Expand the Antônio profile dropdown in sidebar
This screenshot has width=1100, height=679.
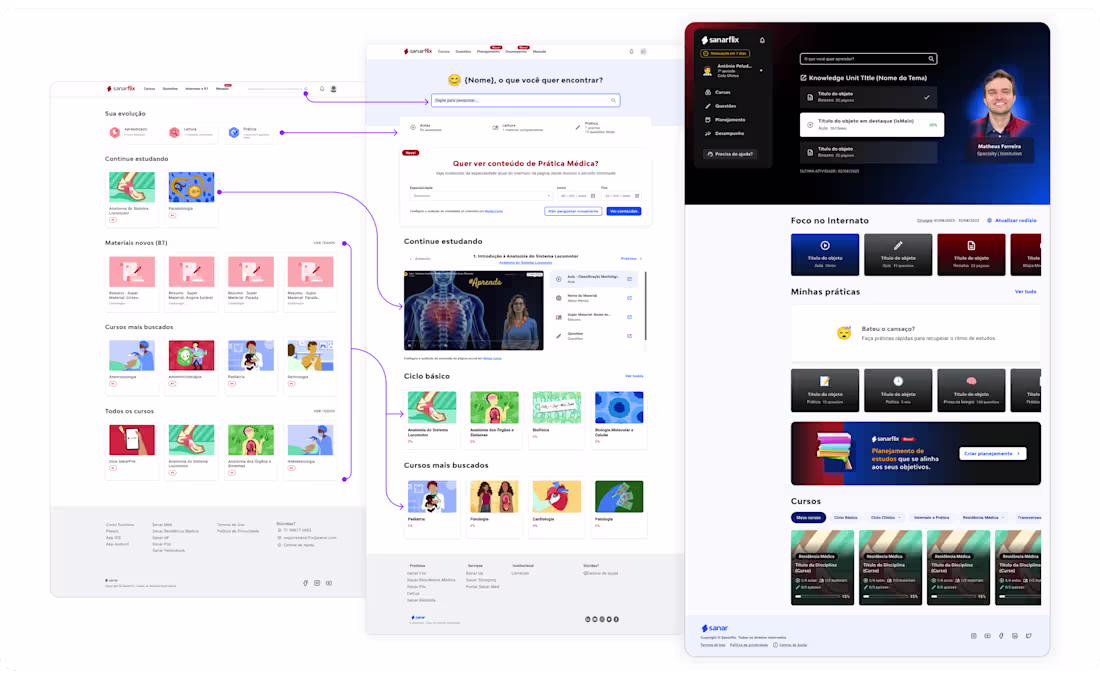[x=762, y=70]
